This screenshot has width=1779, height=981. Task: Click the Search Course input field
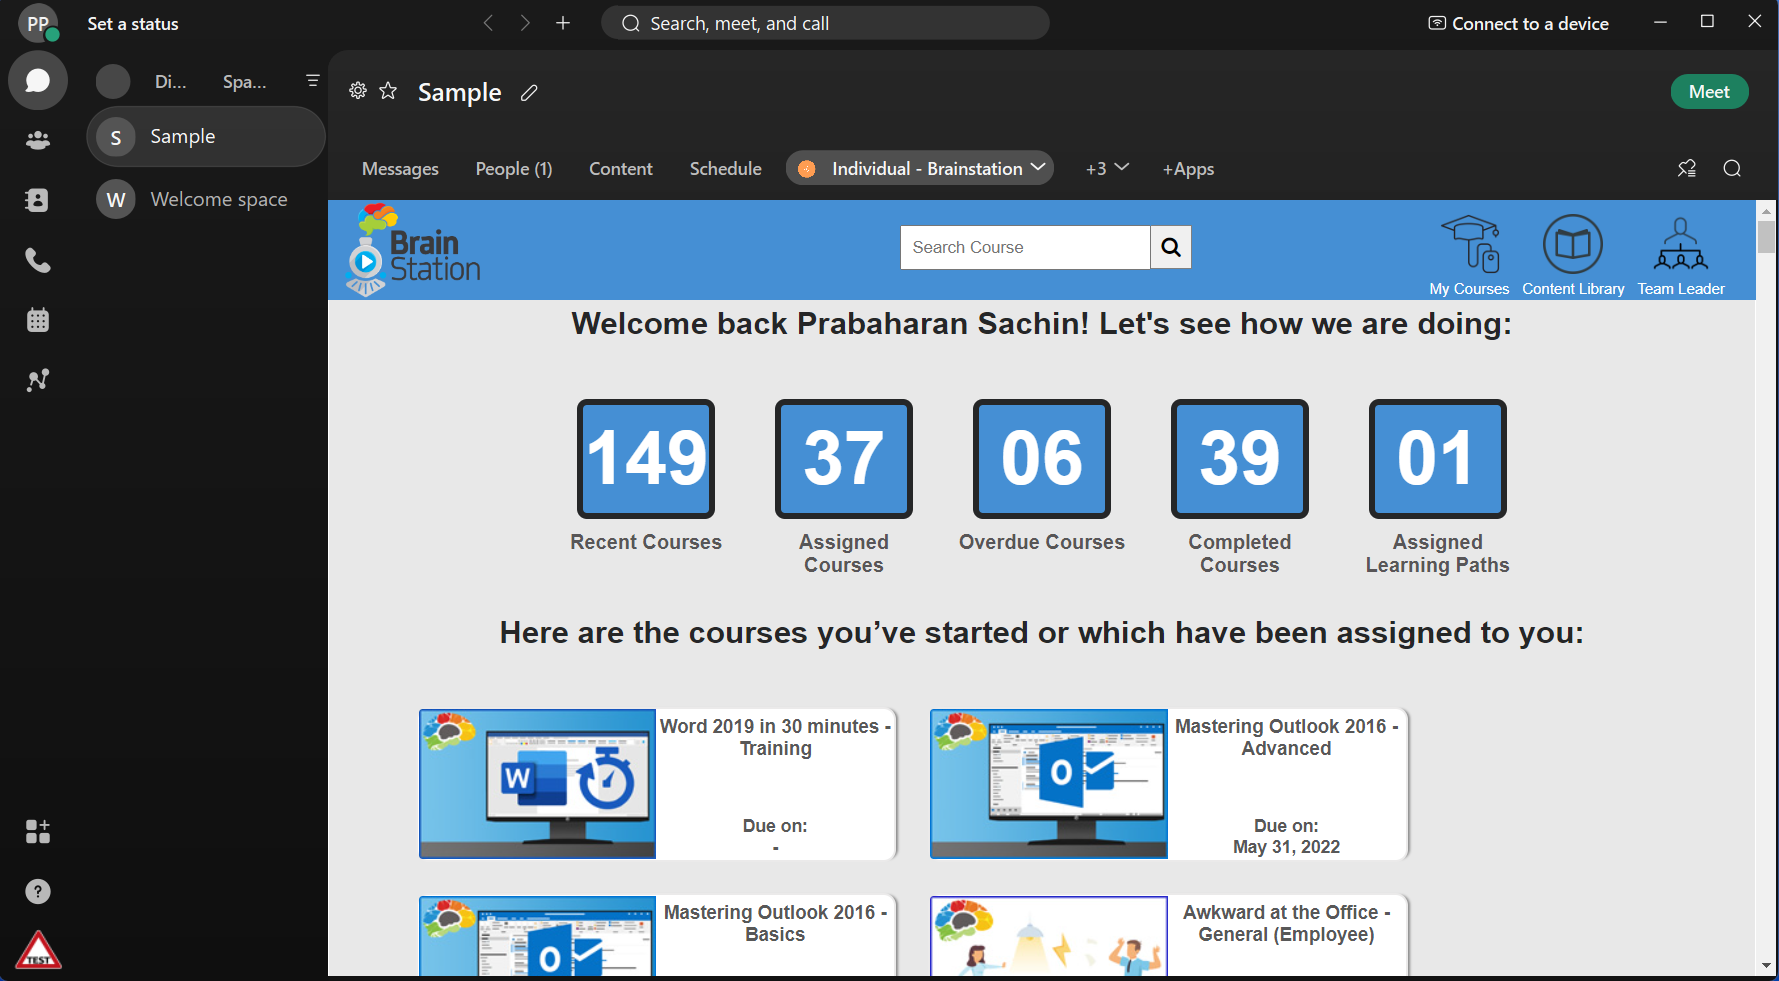1024,247
